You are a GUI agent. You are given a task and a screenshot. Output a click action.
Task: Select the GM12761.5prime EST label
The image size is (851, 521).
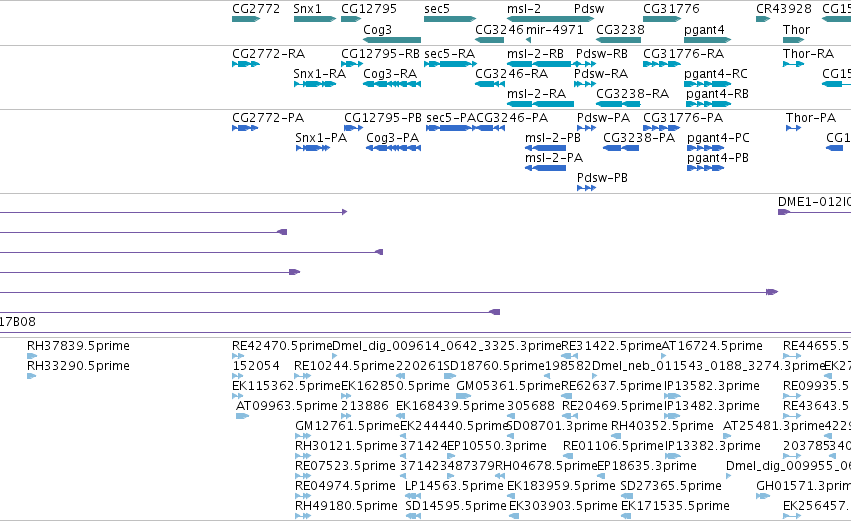click(x=347, y=426)
